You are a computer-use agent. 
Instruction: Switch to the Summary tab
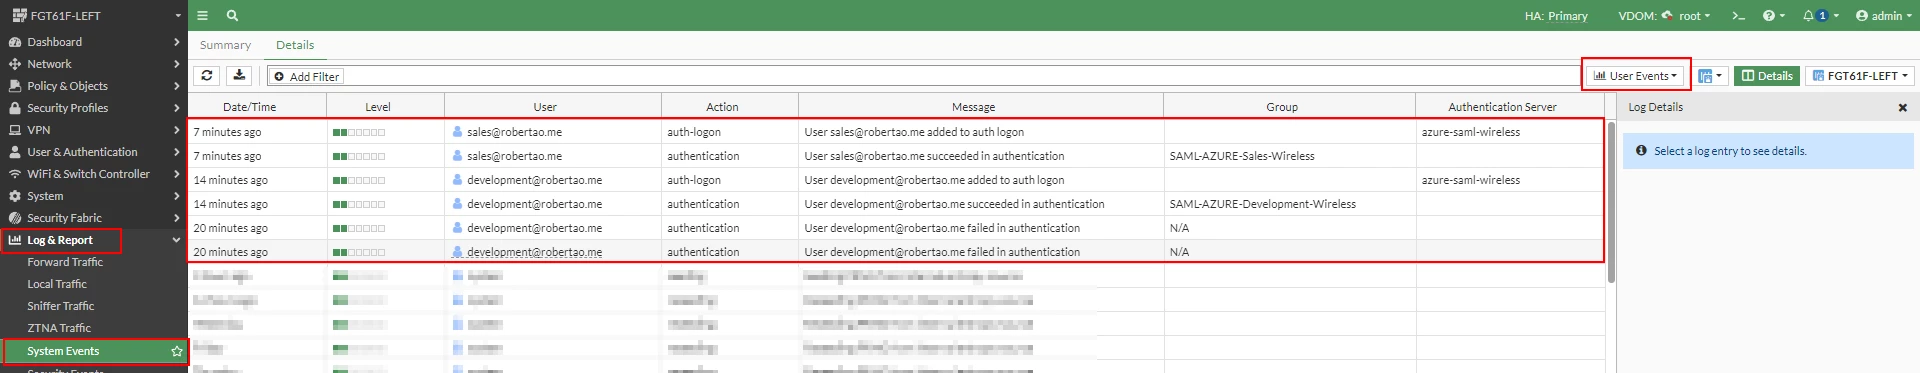coord(225,45)
